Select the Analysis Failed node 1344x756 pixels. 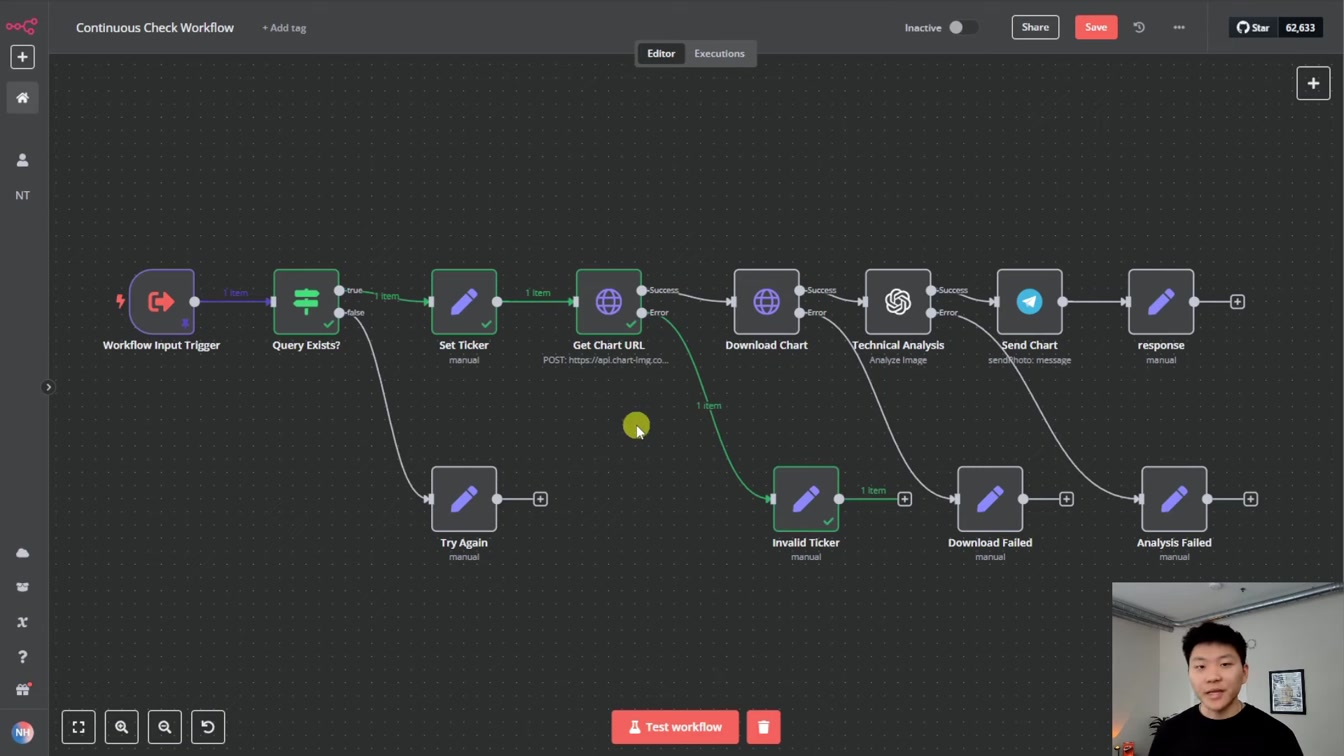pos(1174,499)
